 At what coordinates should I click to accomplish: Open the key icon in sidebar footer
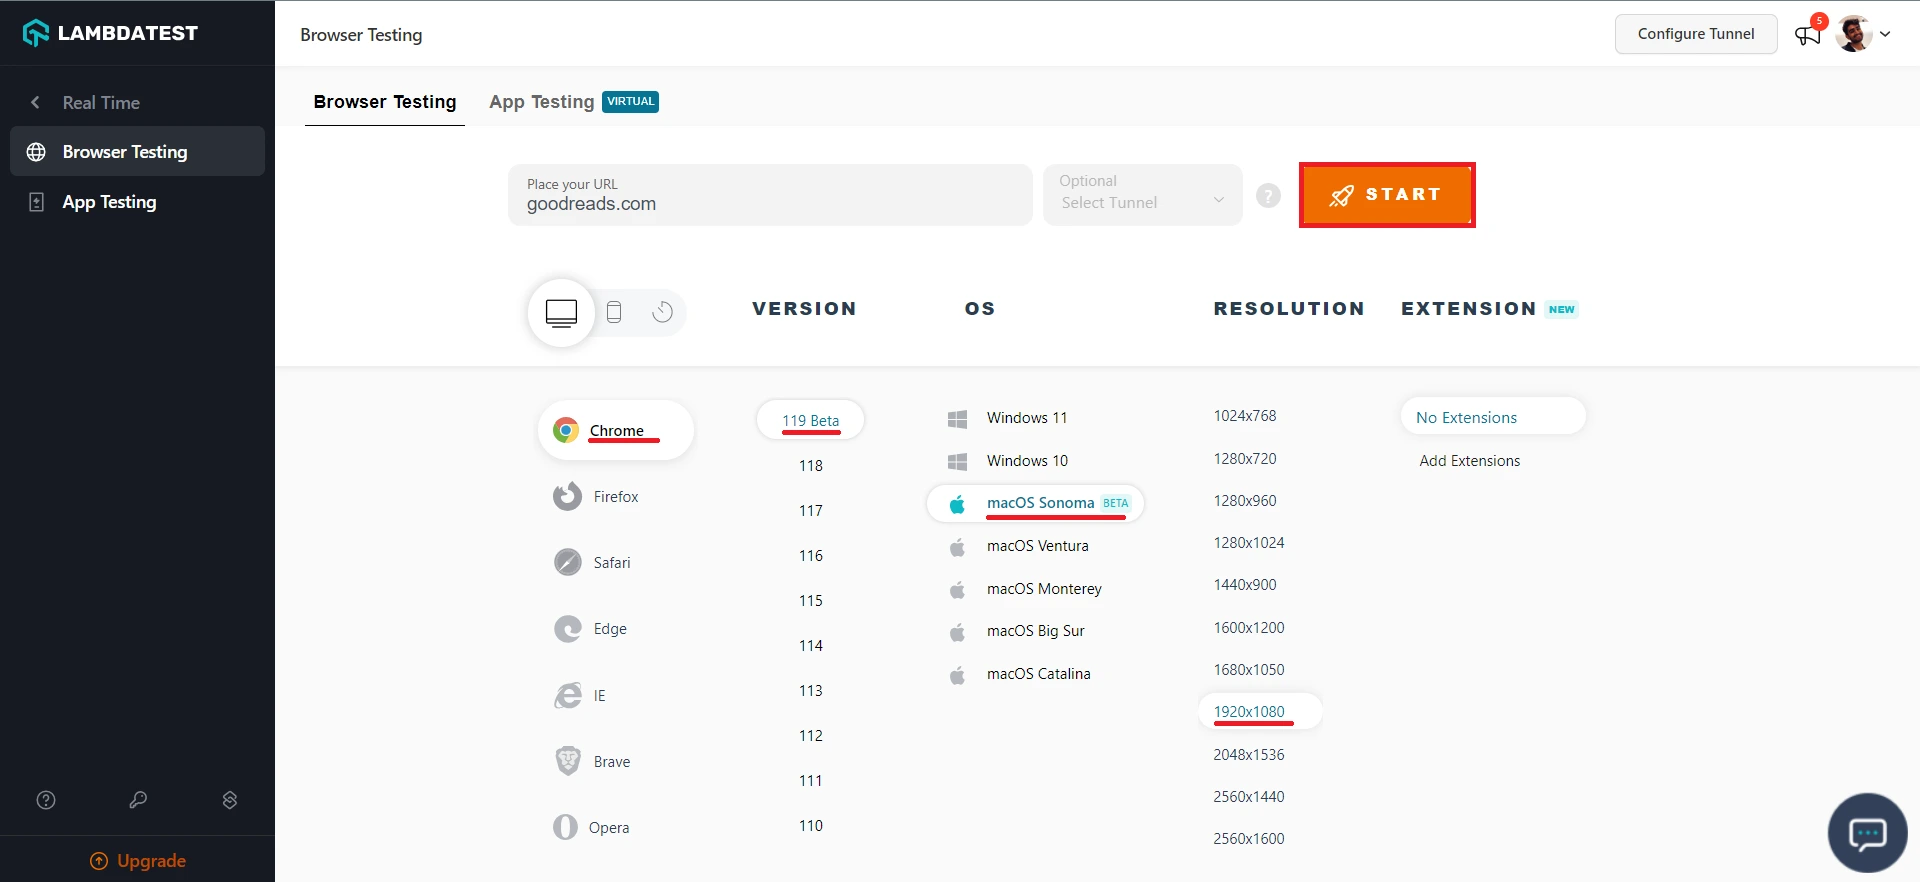[138, 800]
